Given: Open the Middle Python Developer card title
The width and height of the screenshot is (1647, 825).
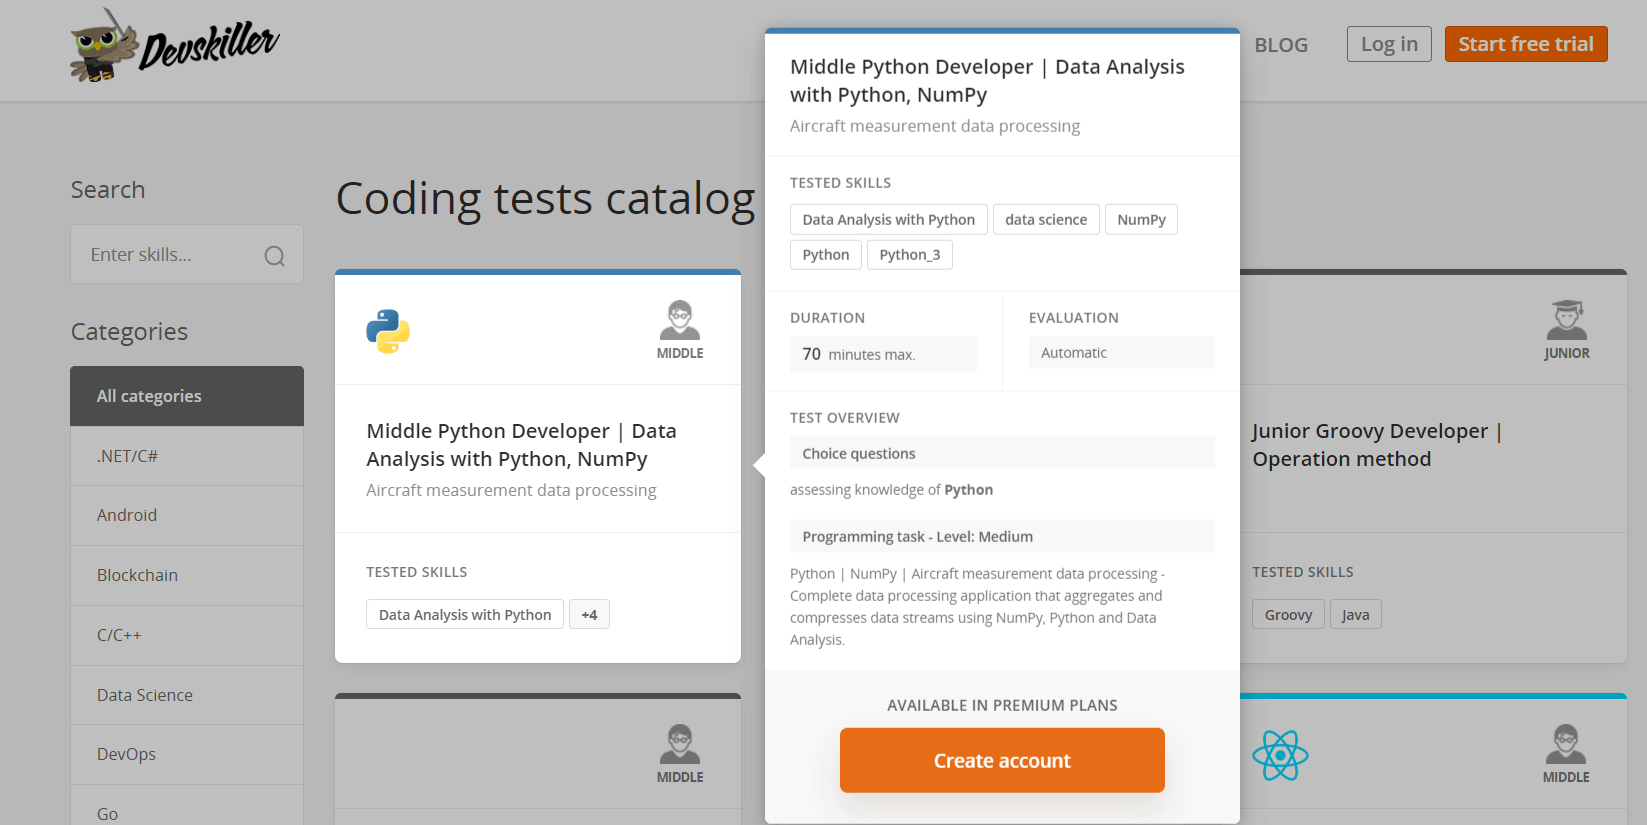Looking at the screenshot, I should (521, 445).
